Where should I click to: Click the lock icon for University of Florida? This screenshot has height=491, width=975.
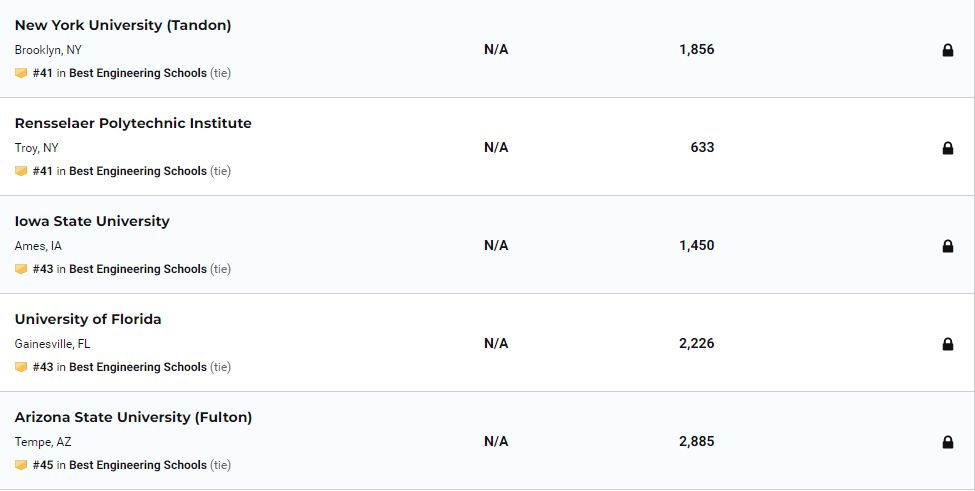pyautogui.click(x=948, y=344)
